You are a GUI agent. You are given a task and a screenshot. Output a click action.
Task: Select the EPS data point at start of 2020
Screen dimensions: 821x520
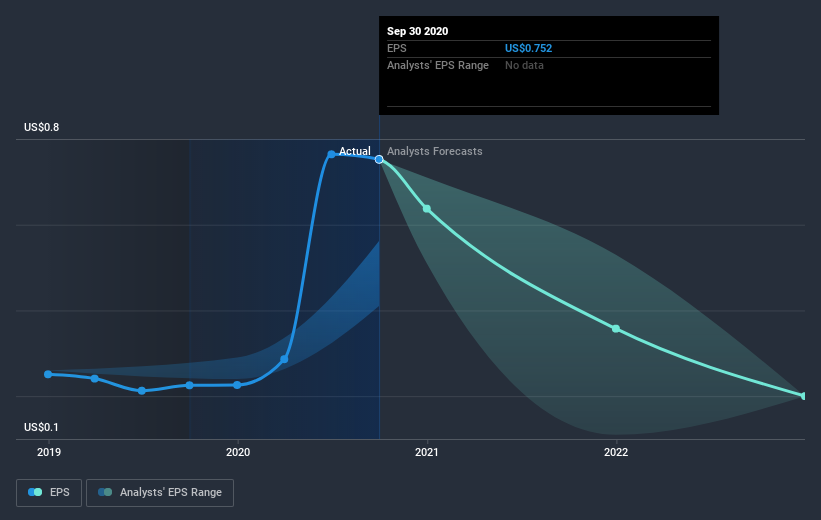237,385
